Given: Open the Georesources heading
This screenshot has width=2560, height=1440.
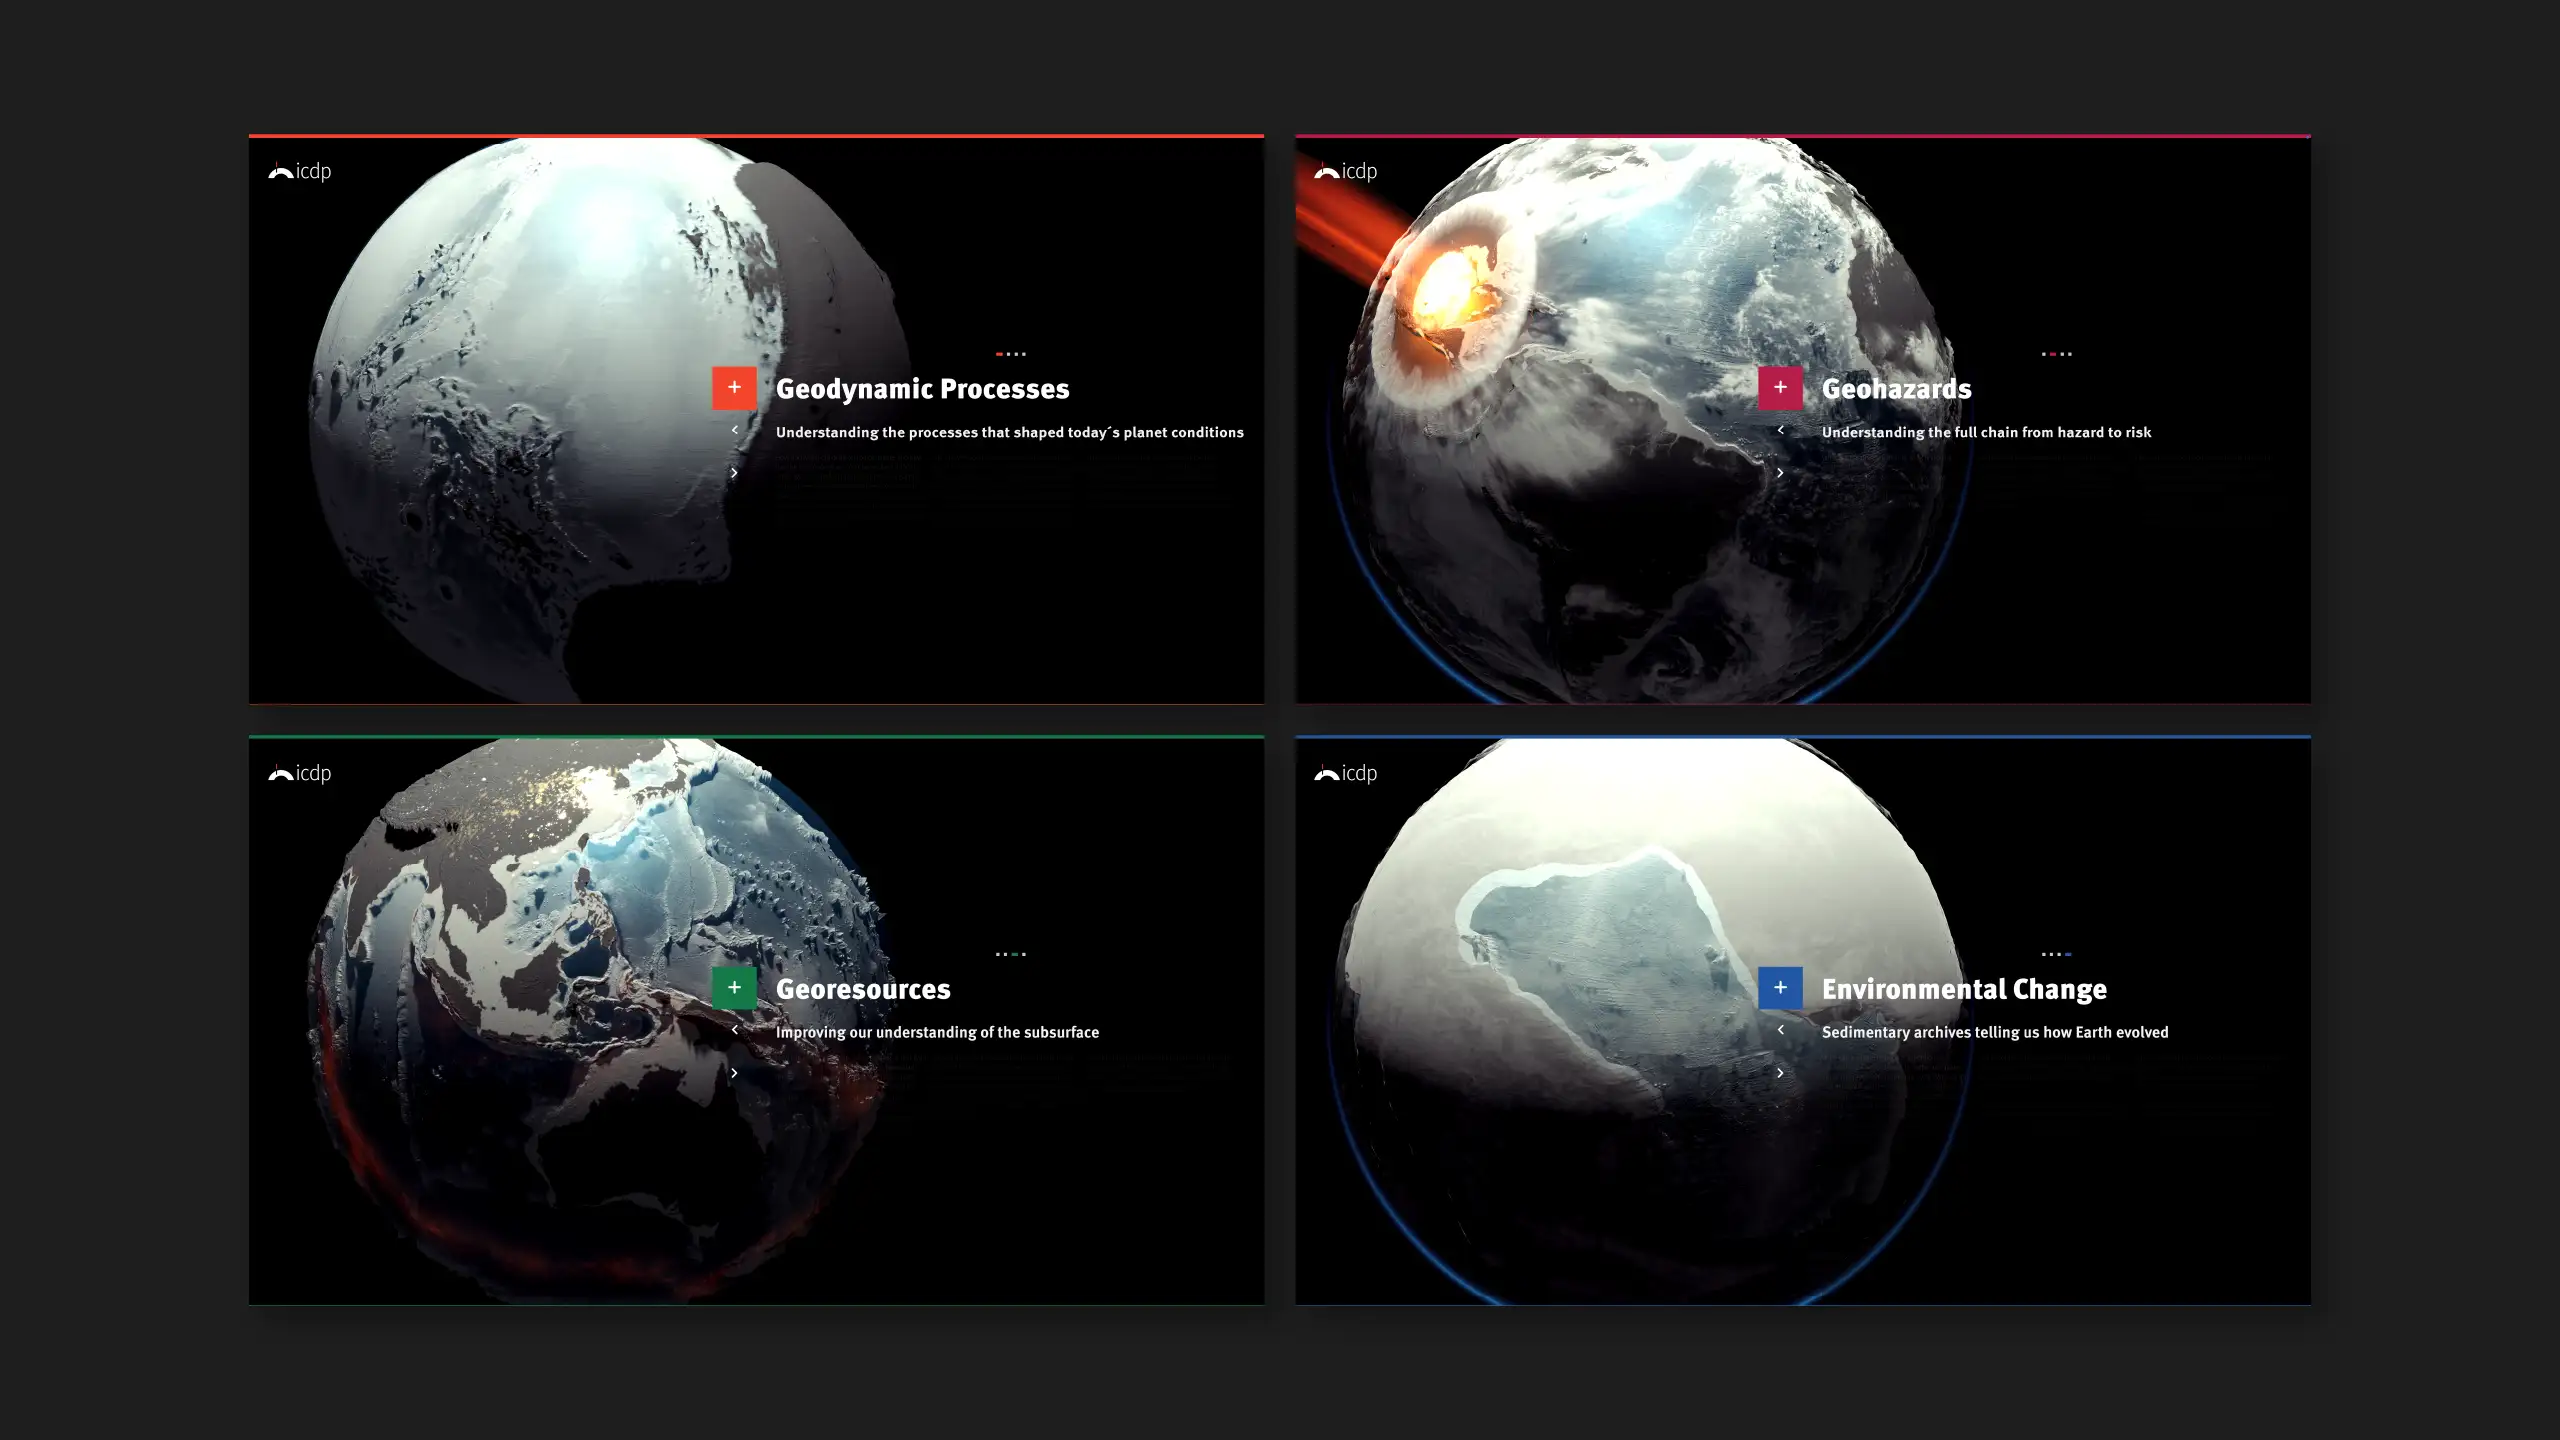Looking at the screenshot, I should click(863, 989).
